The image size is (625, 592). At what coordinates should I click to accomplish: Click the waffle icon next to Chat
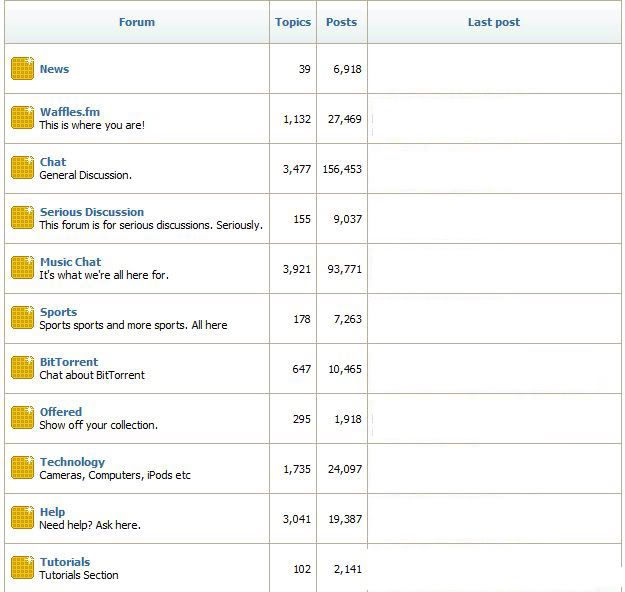tap(23, 168)
